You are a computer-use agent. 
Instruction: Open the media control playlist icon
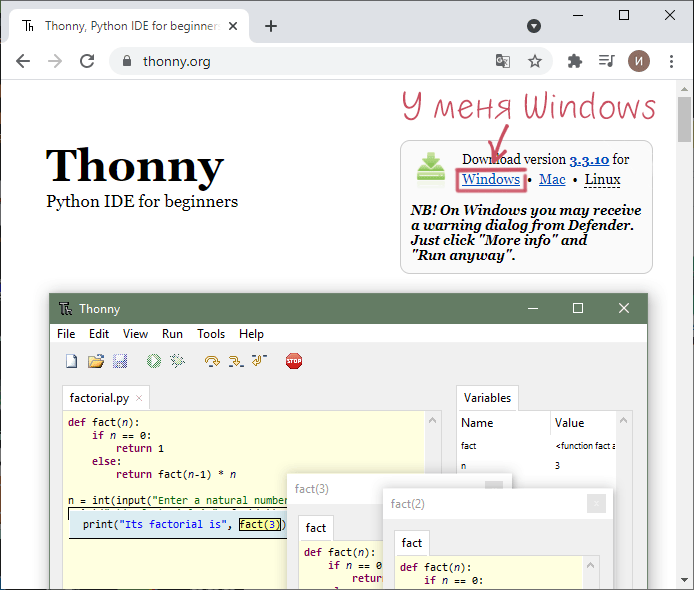point(606,61)
